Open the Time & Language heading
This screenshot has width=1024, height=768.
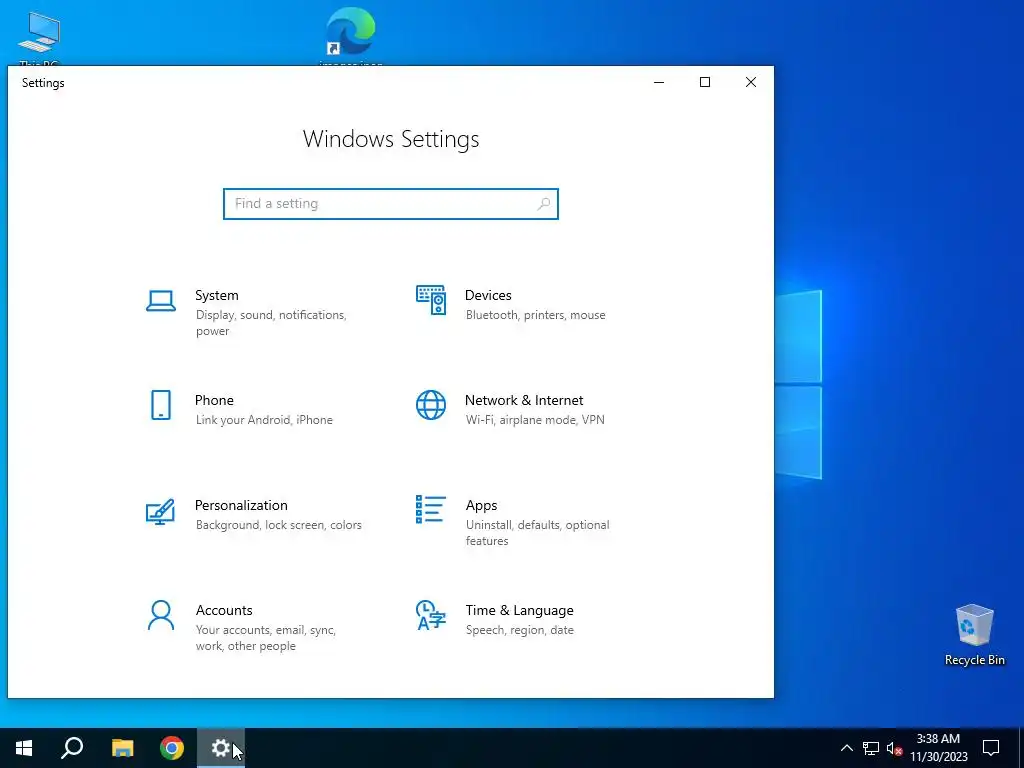pos(519,610)
